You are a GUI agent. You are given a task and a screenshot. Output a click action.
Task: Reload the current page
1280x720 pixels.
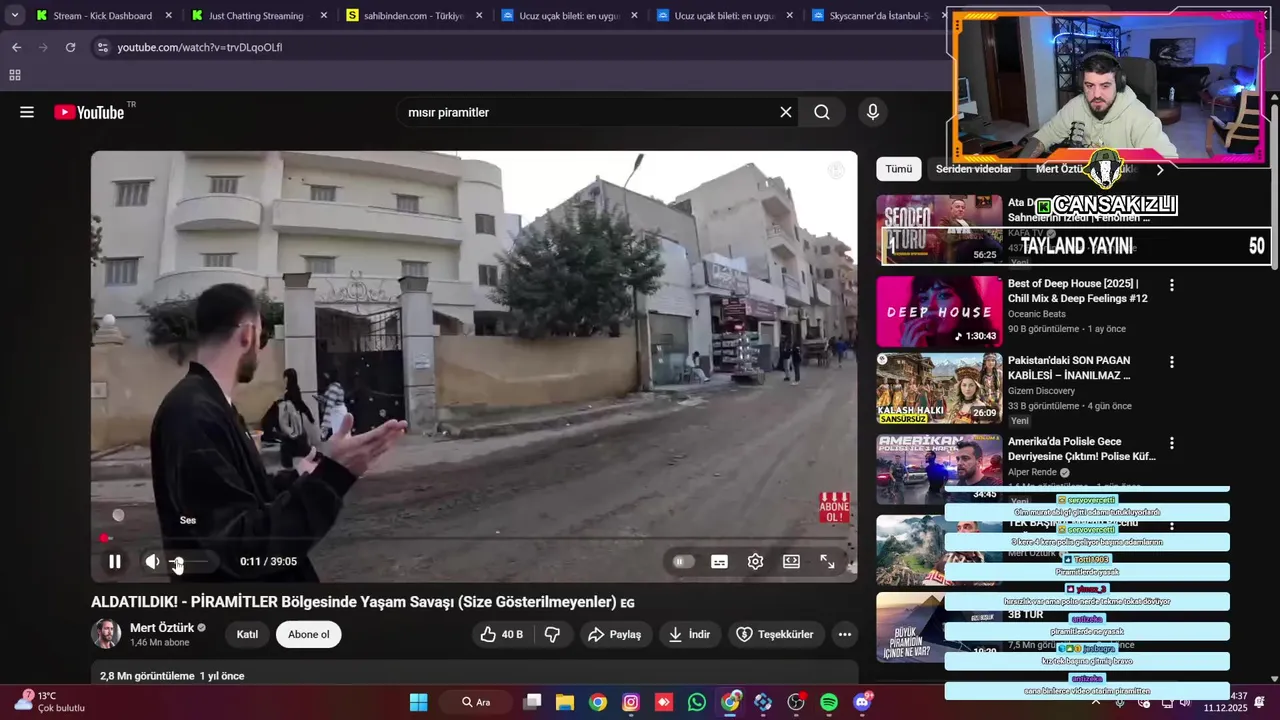pos(70,47)
